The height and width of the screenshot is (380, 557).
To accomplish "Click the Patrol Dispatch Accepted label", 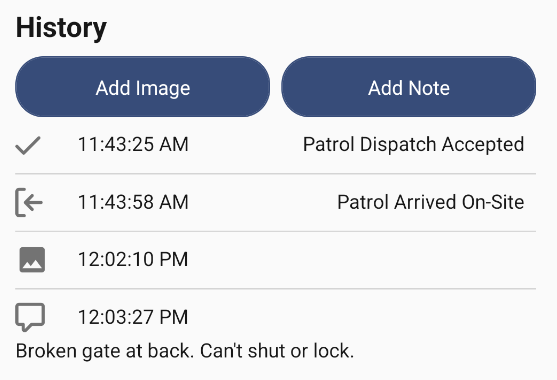I will (x=413, y=145).
